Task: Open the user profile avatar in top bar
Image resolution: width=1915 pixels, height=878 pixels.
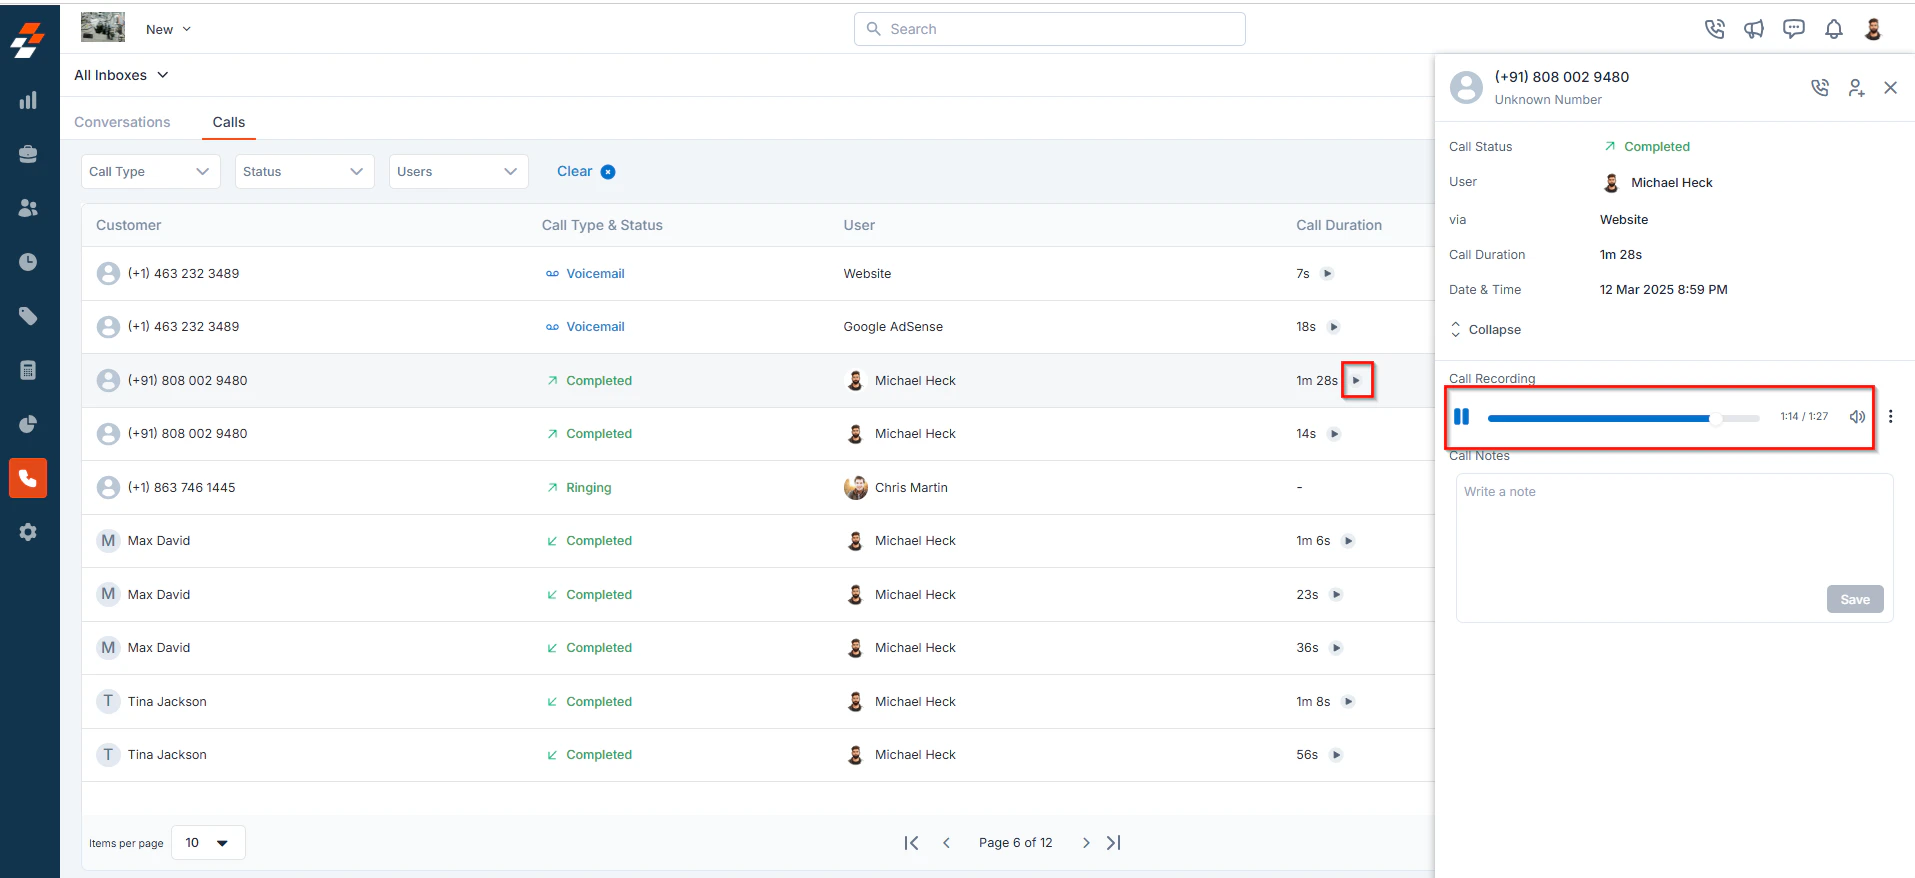Action: 1873,29
